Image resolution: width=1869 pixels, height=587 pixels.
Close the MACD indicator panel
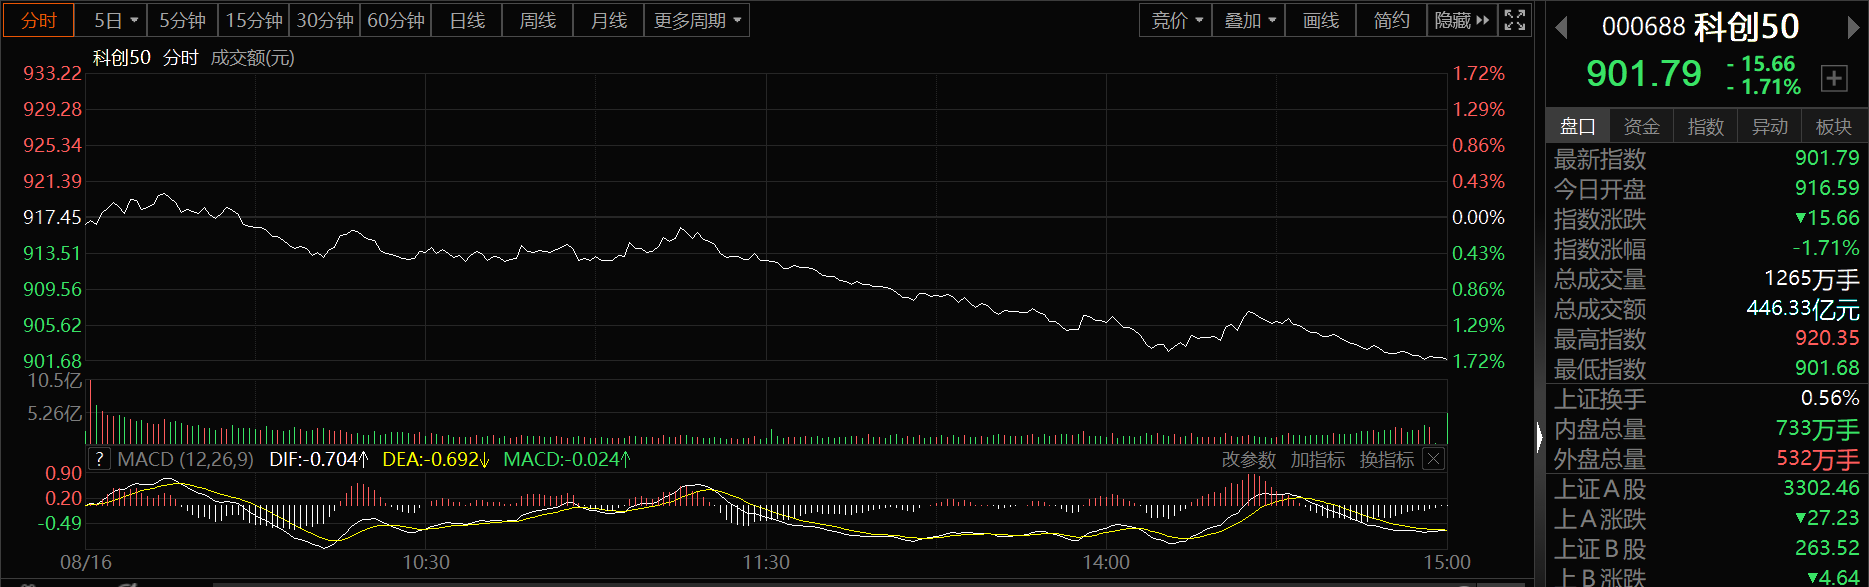pos(1433,459)
